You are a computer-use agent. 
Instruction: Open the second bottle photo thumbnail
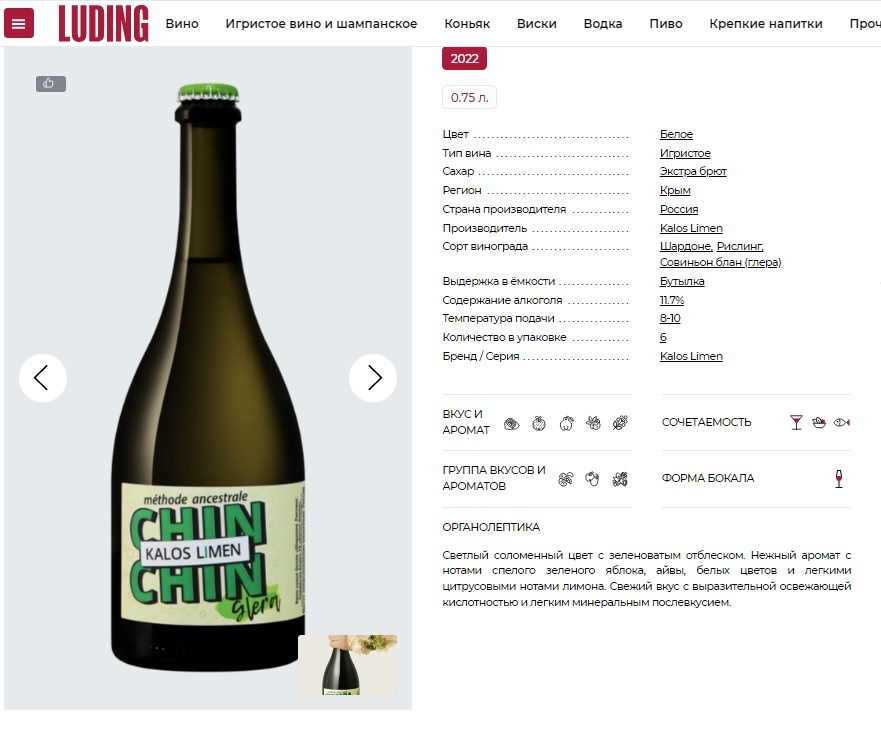tap(348, 665)
